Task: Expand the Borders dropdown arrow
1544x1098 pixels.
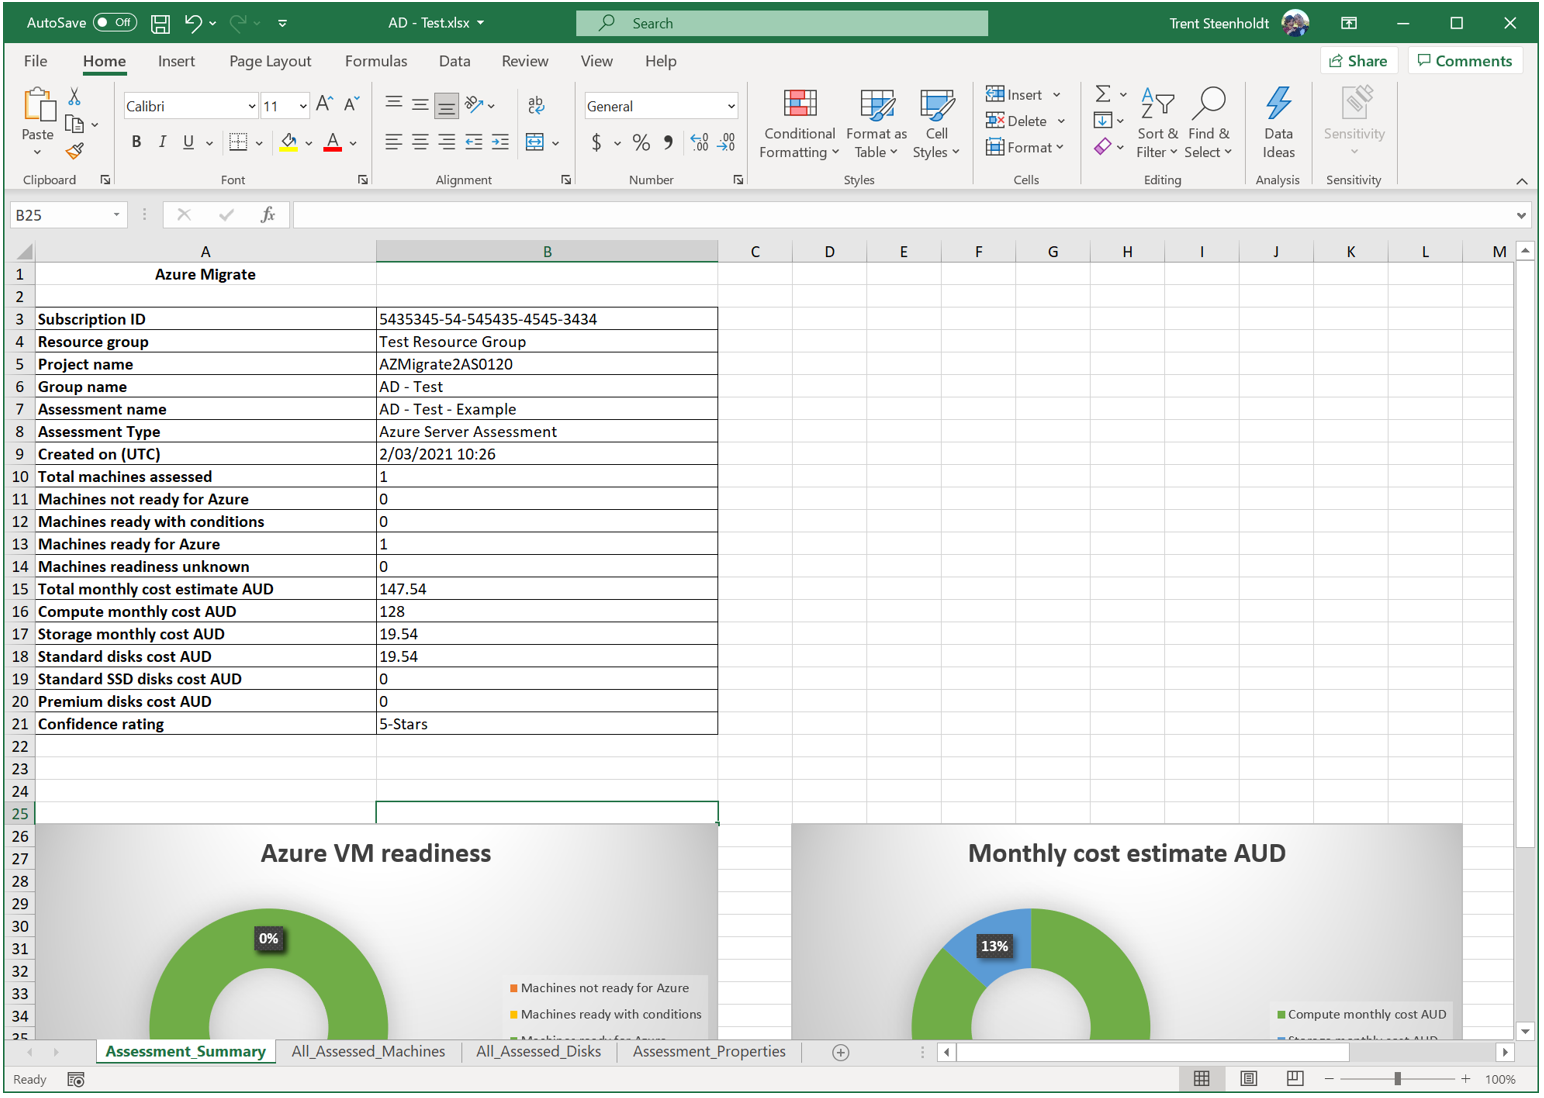Action: [x=259, y=143]
